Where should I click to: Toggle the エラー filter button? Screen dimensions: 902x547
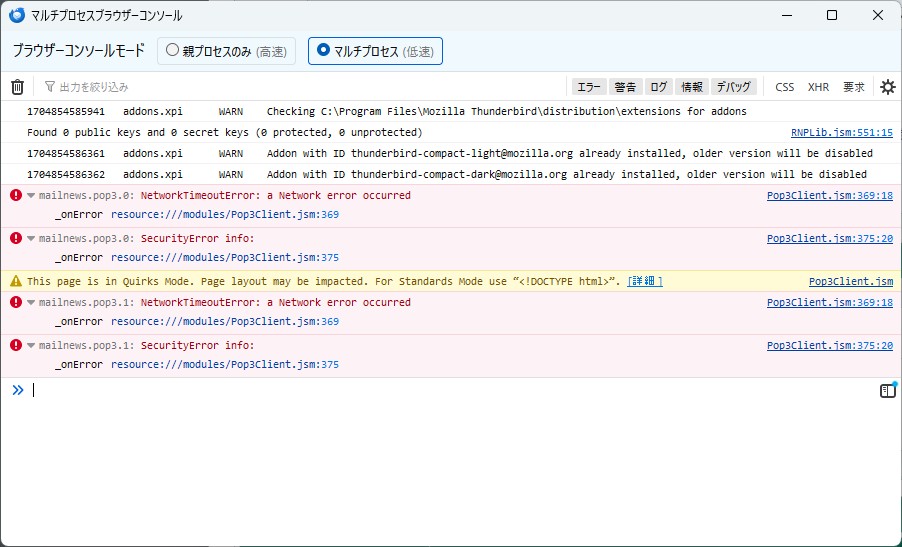coord(589,87)
